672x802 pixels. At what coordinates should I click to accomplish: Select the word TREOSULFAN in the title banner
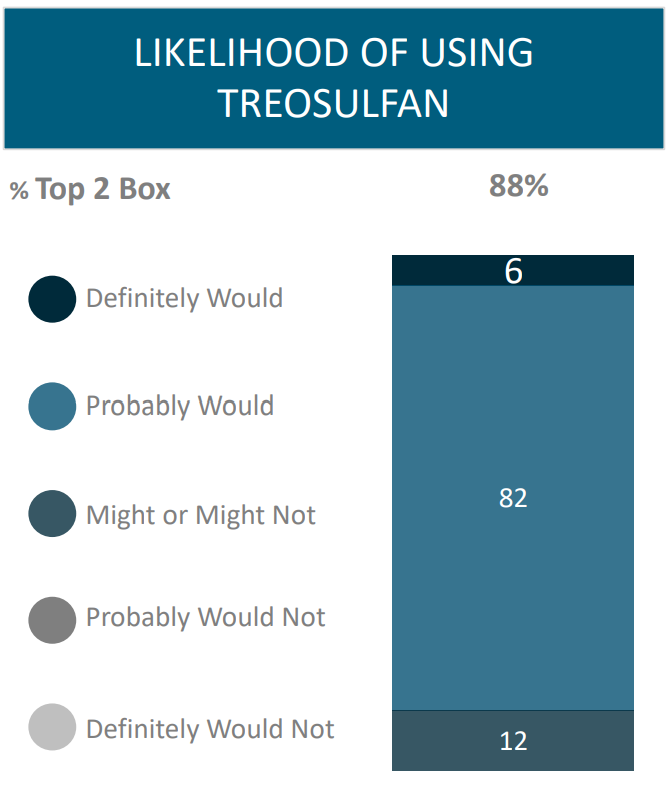click(x=334, y=103)
